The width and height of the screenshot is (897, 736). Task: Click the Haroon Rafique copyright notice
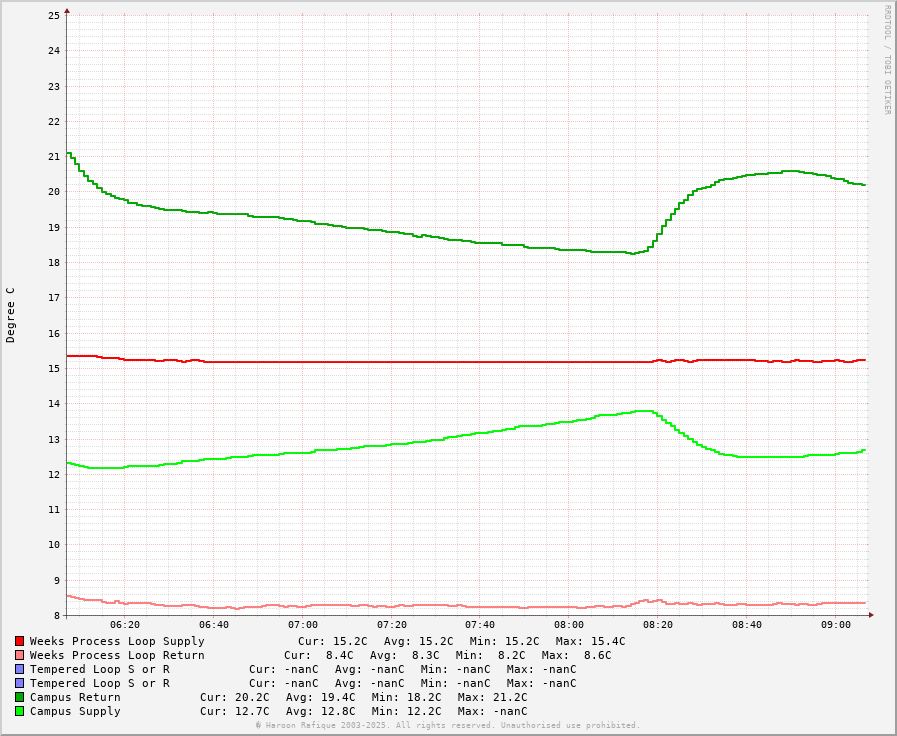[448, 725]
